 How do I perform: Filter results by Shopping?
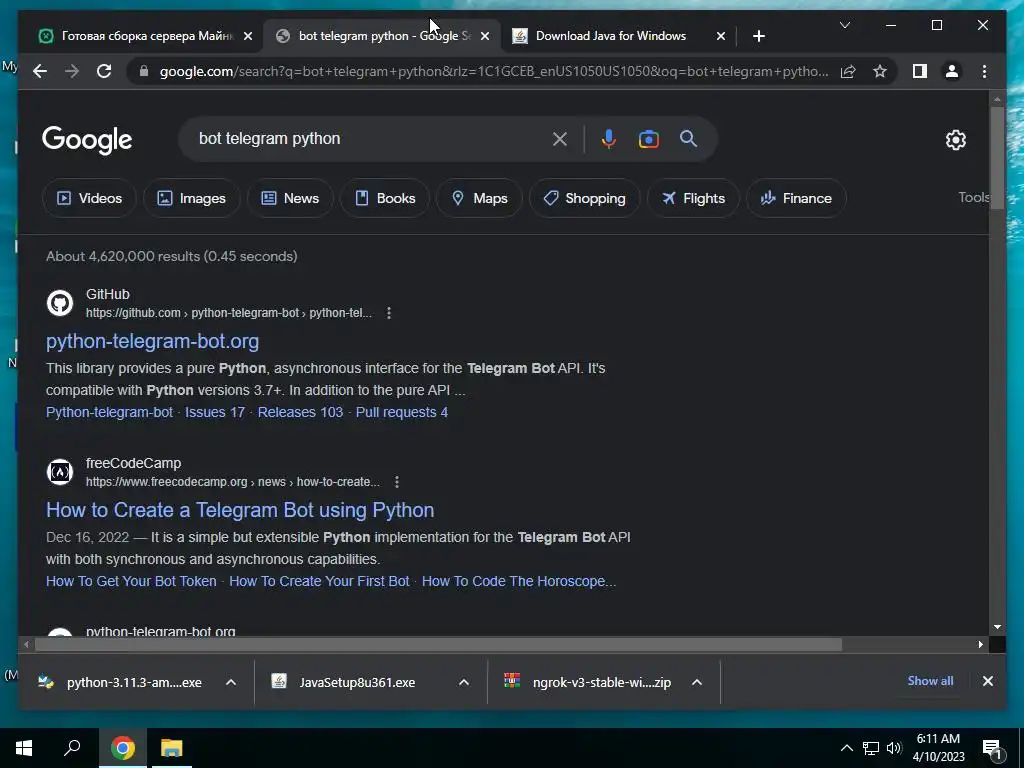[x=584, y=198]
